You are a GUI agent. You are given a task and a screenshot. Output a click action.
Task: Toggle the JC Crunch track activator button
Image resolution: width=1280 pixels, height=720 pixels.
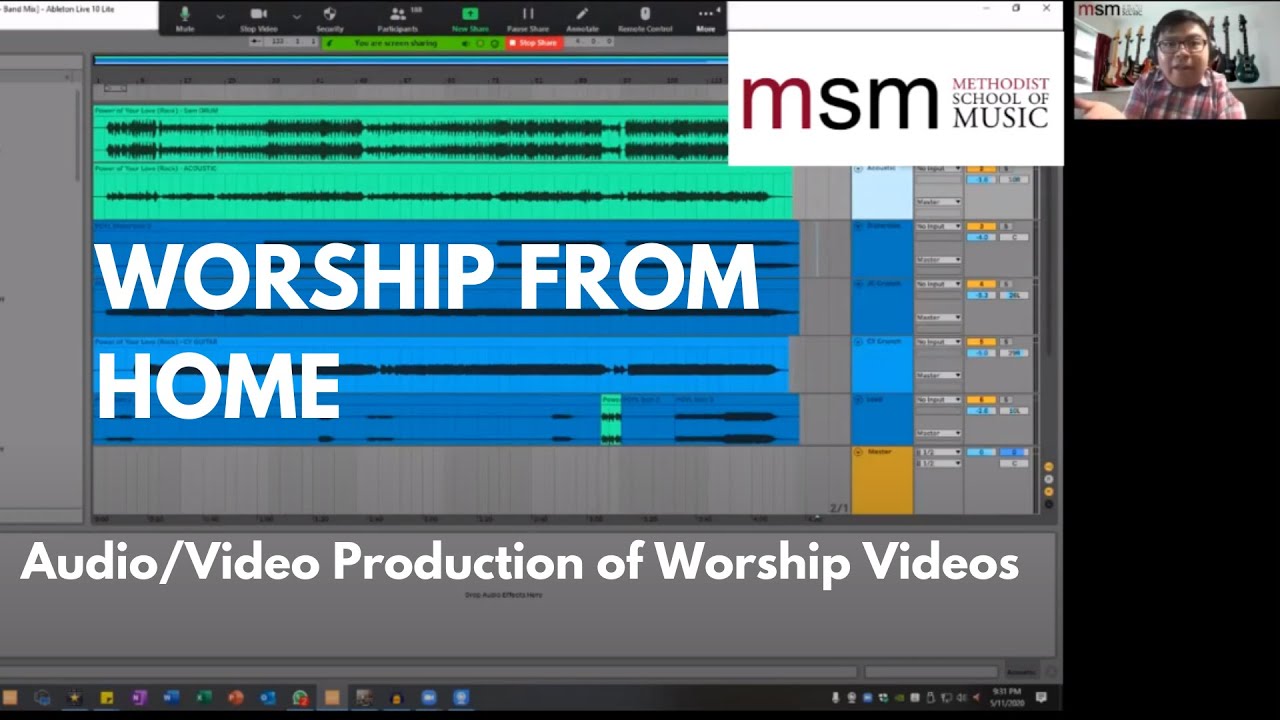(x=981, y=284)
